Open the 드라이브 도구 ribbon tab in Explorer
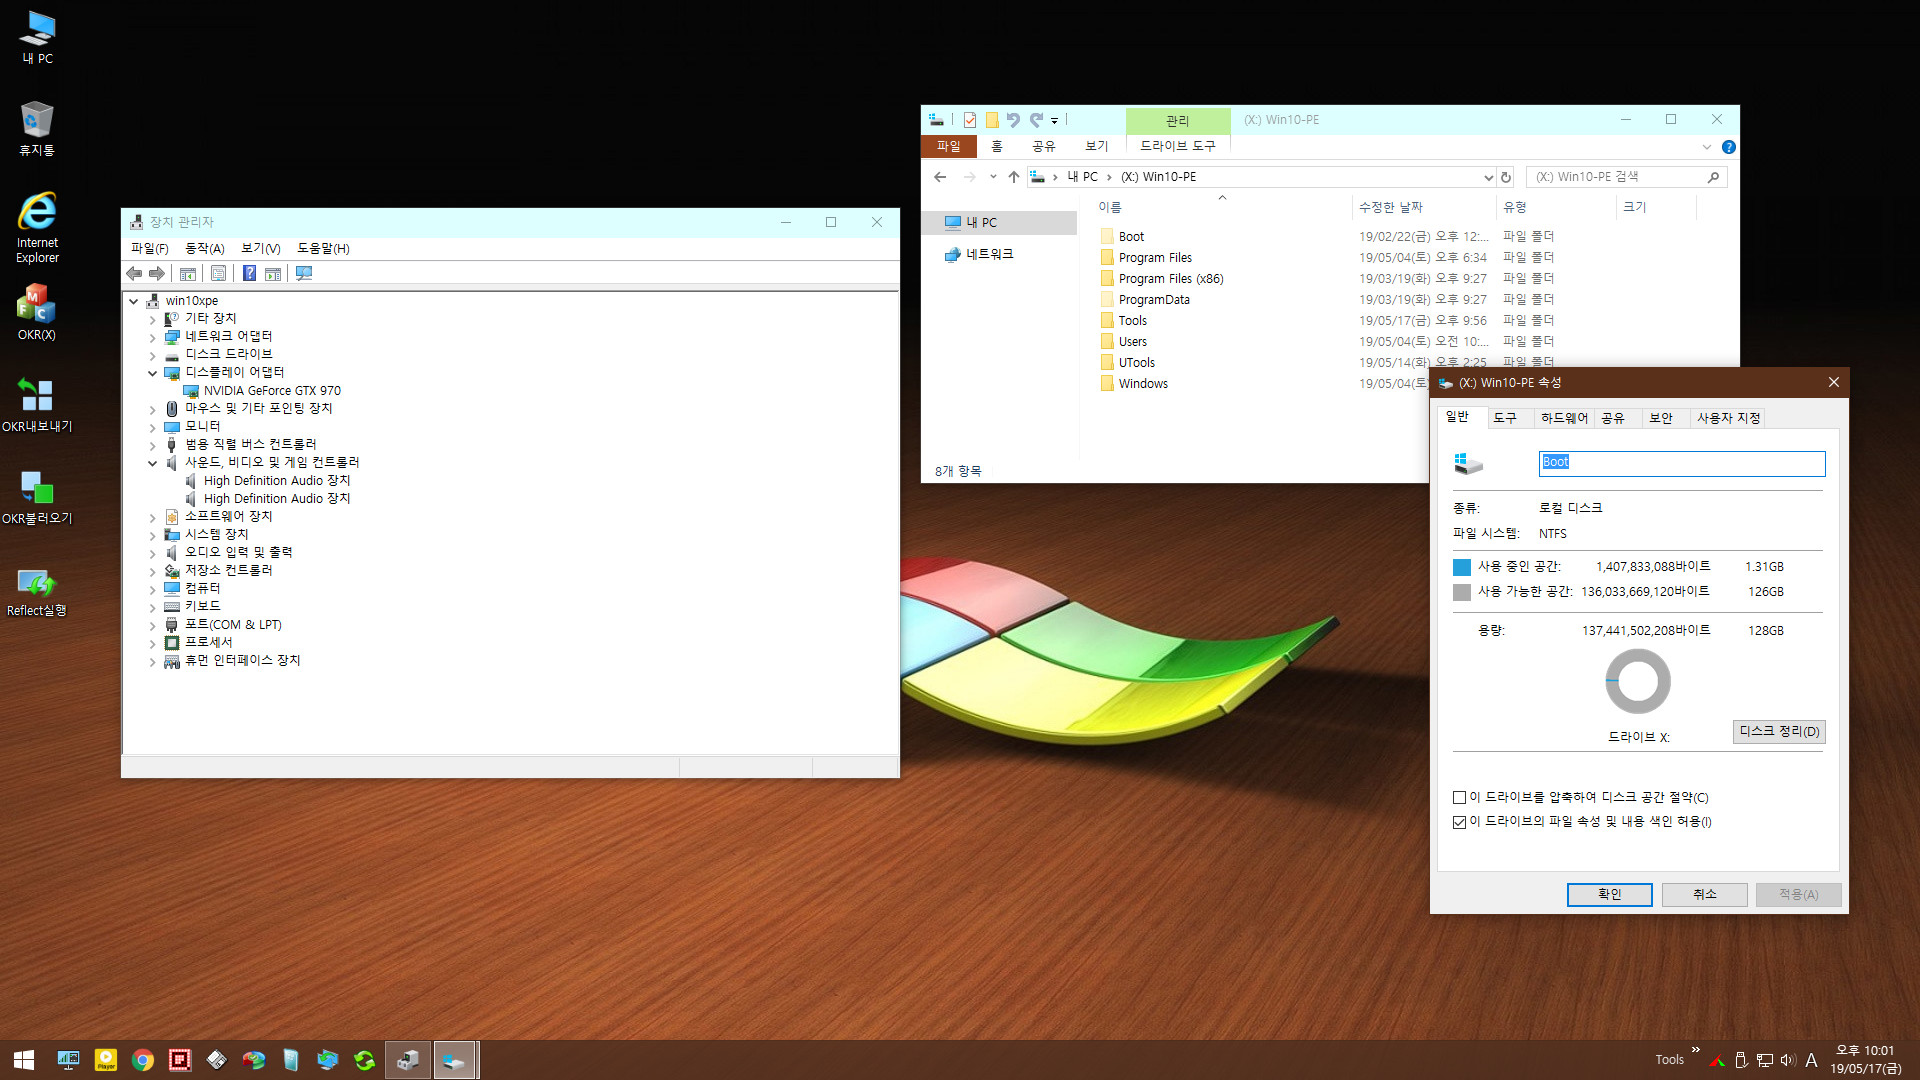The width and height of the screenshot is (1920, 1080). (1178, 146)
